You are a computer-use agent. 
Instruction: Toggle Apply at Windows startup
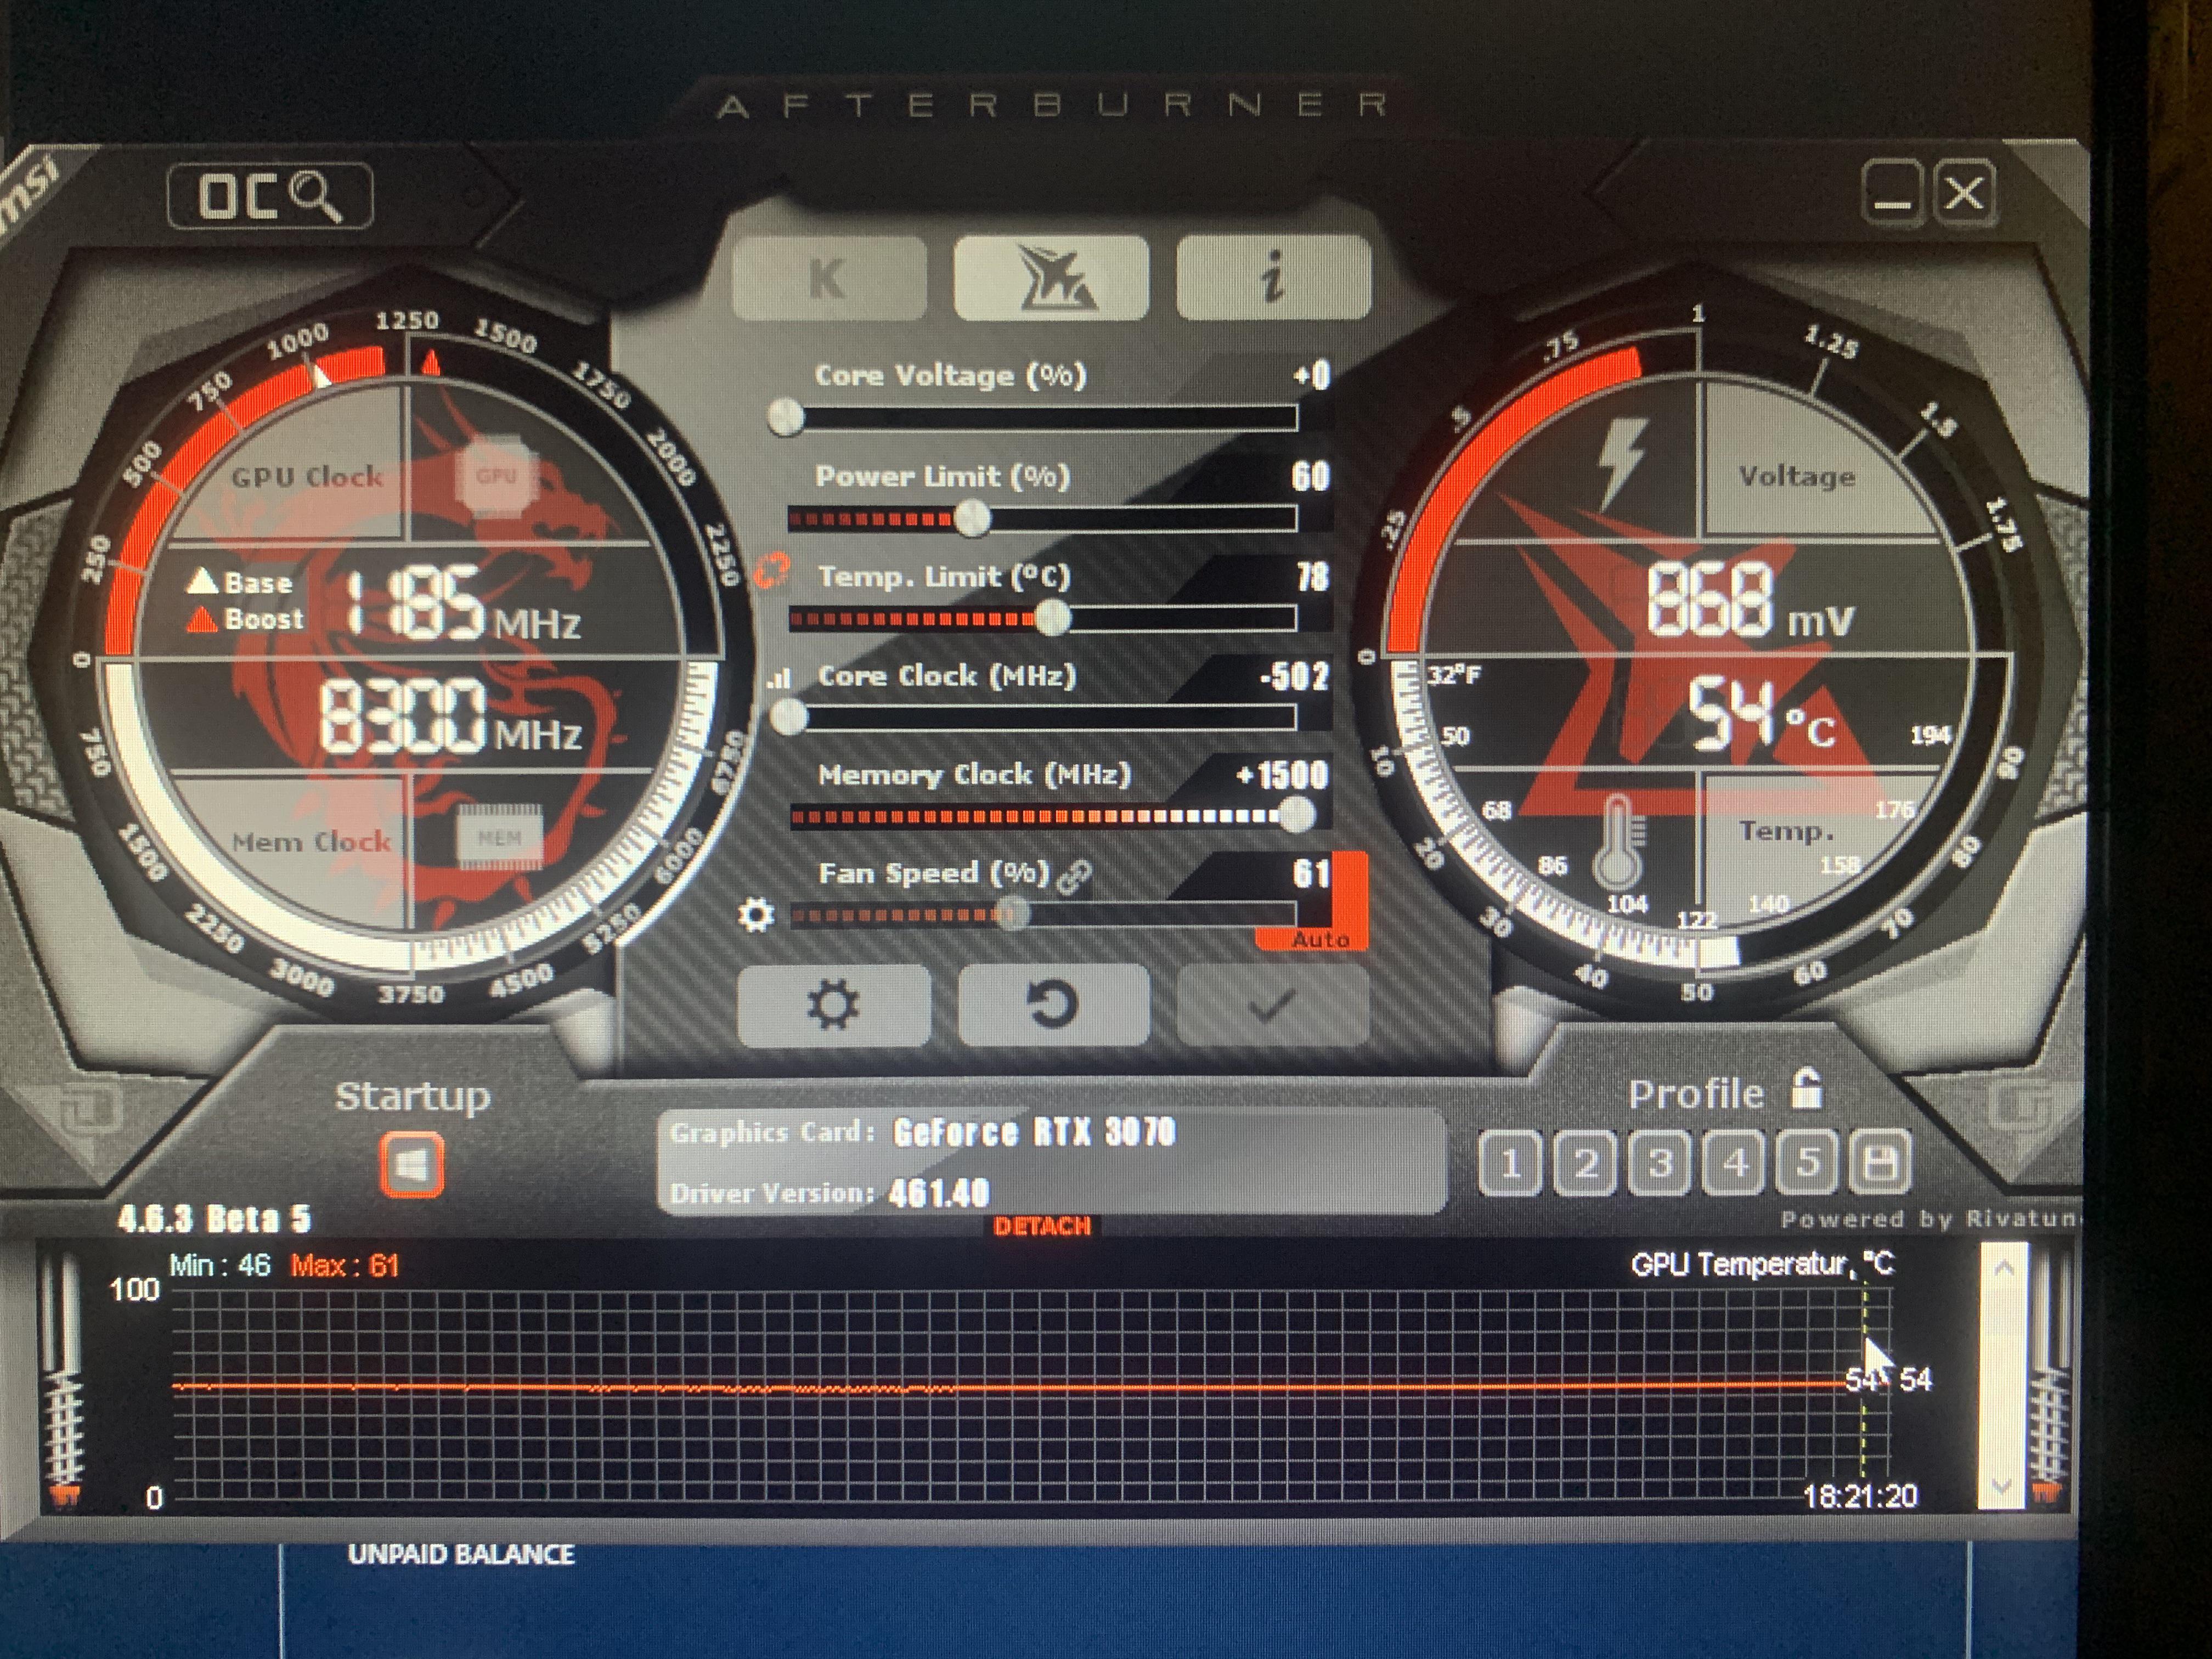tap(412, 1165)
